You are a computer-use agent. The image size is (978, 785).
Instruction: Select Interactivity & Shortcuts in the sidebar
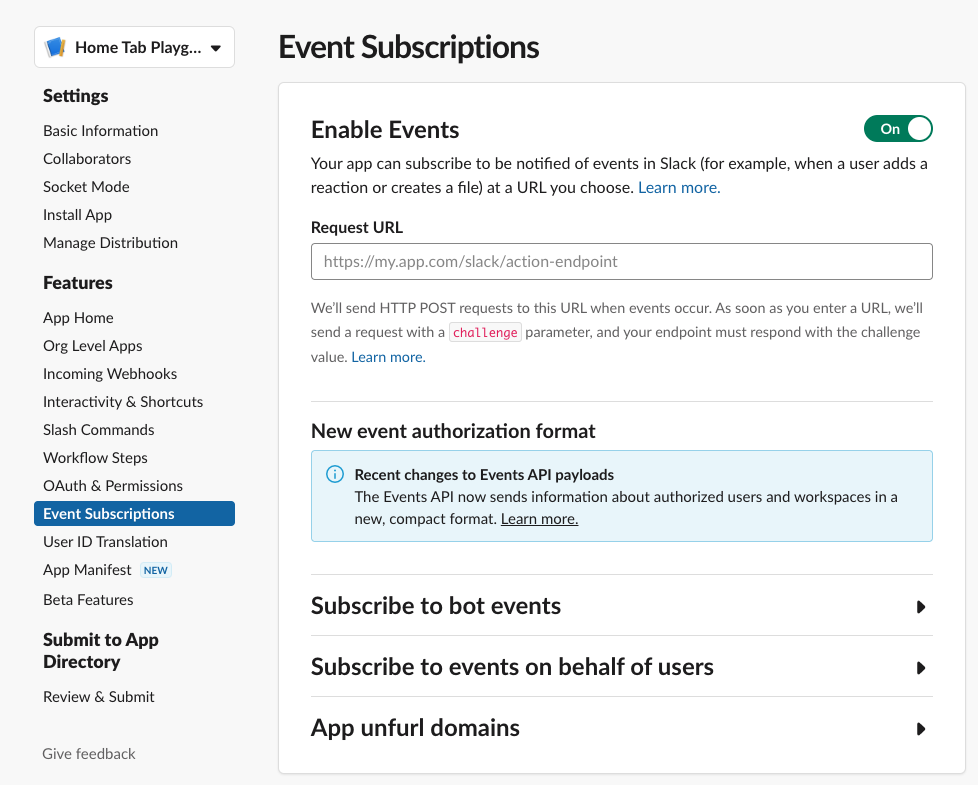122,401
